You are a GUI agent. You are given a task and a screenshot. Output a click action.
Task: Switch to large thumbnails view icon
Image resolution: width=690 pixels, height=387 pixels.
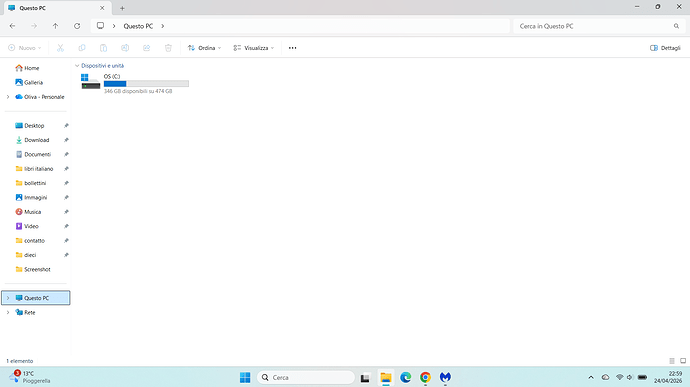(x=683, y=361)
